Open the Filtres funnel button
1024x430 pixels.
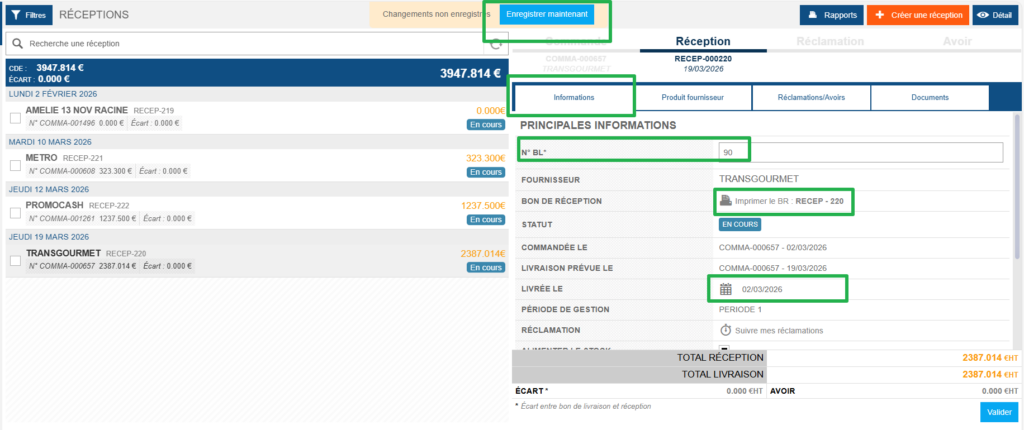click(x=28, y=16)
